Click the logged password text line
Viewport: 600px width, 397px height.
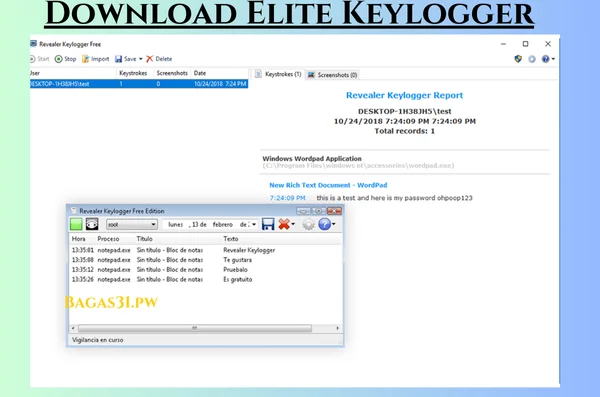click(x=394, y=198)
